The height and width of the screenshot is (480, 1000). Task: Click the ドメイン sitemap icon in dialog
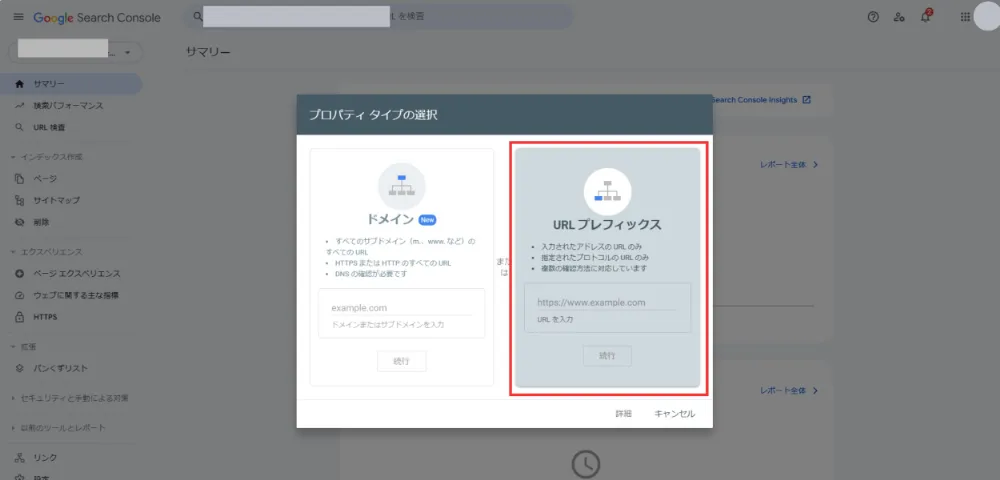pos(402,186)
